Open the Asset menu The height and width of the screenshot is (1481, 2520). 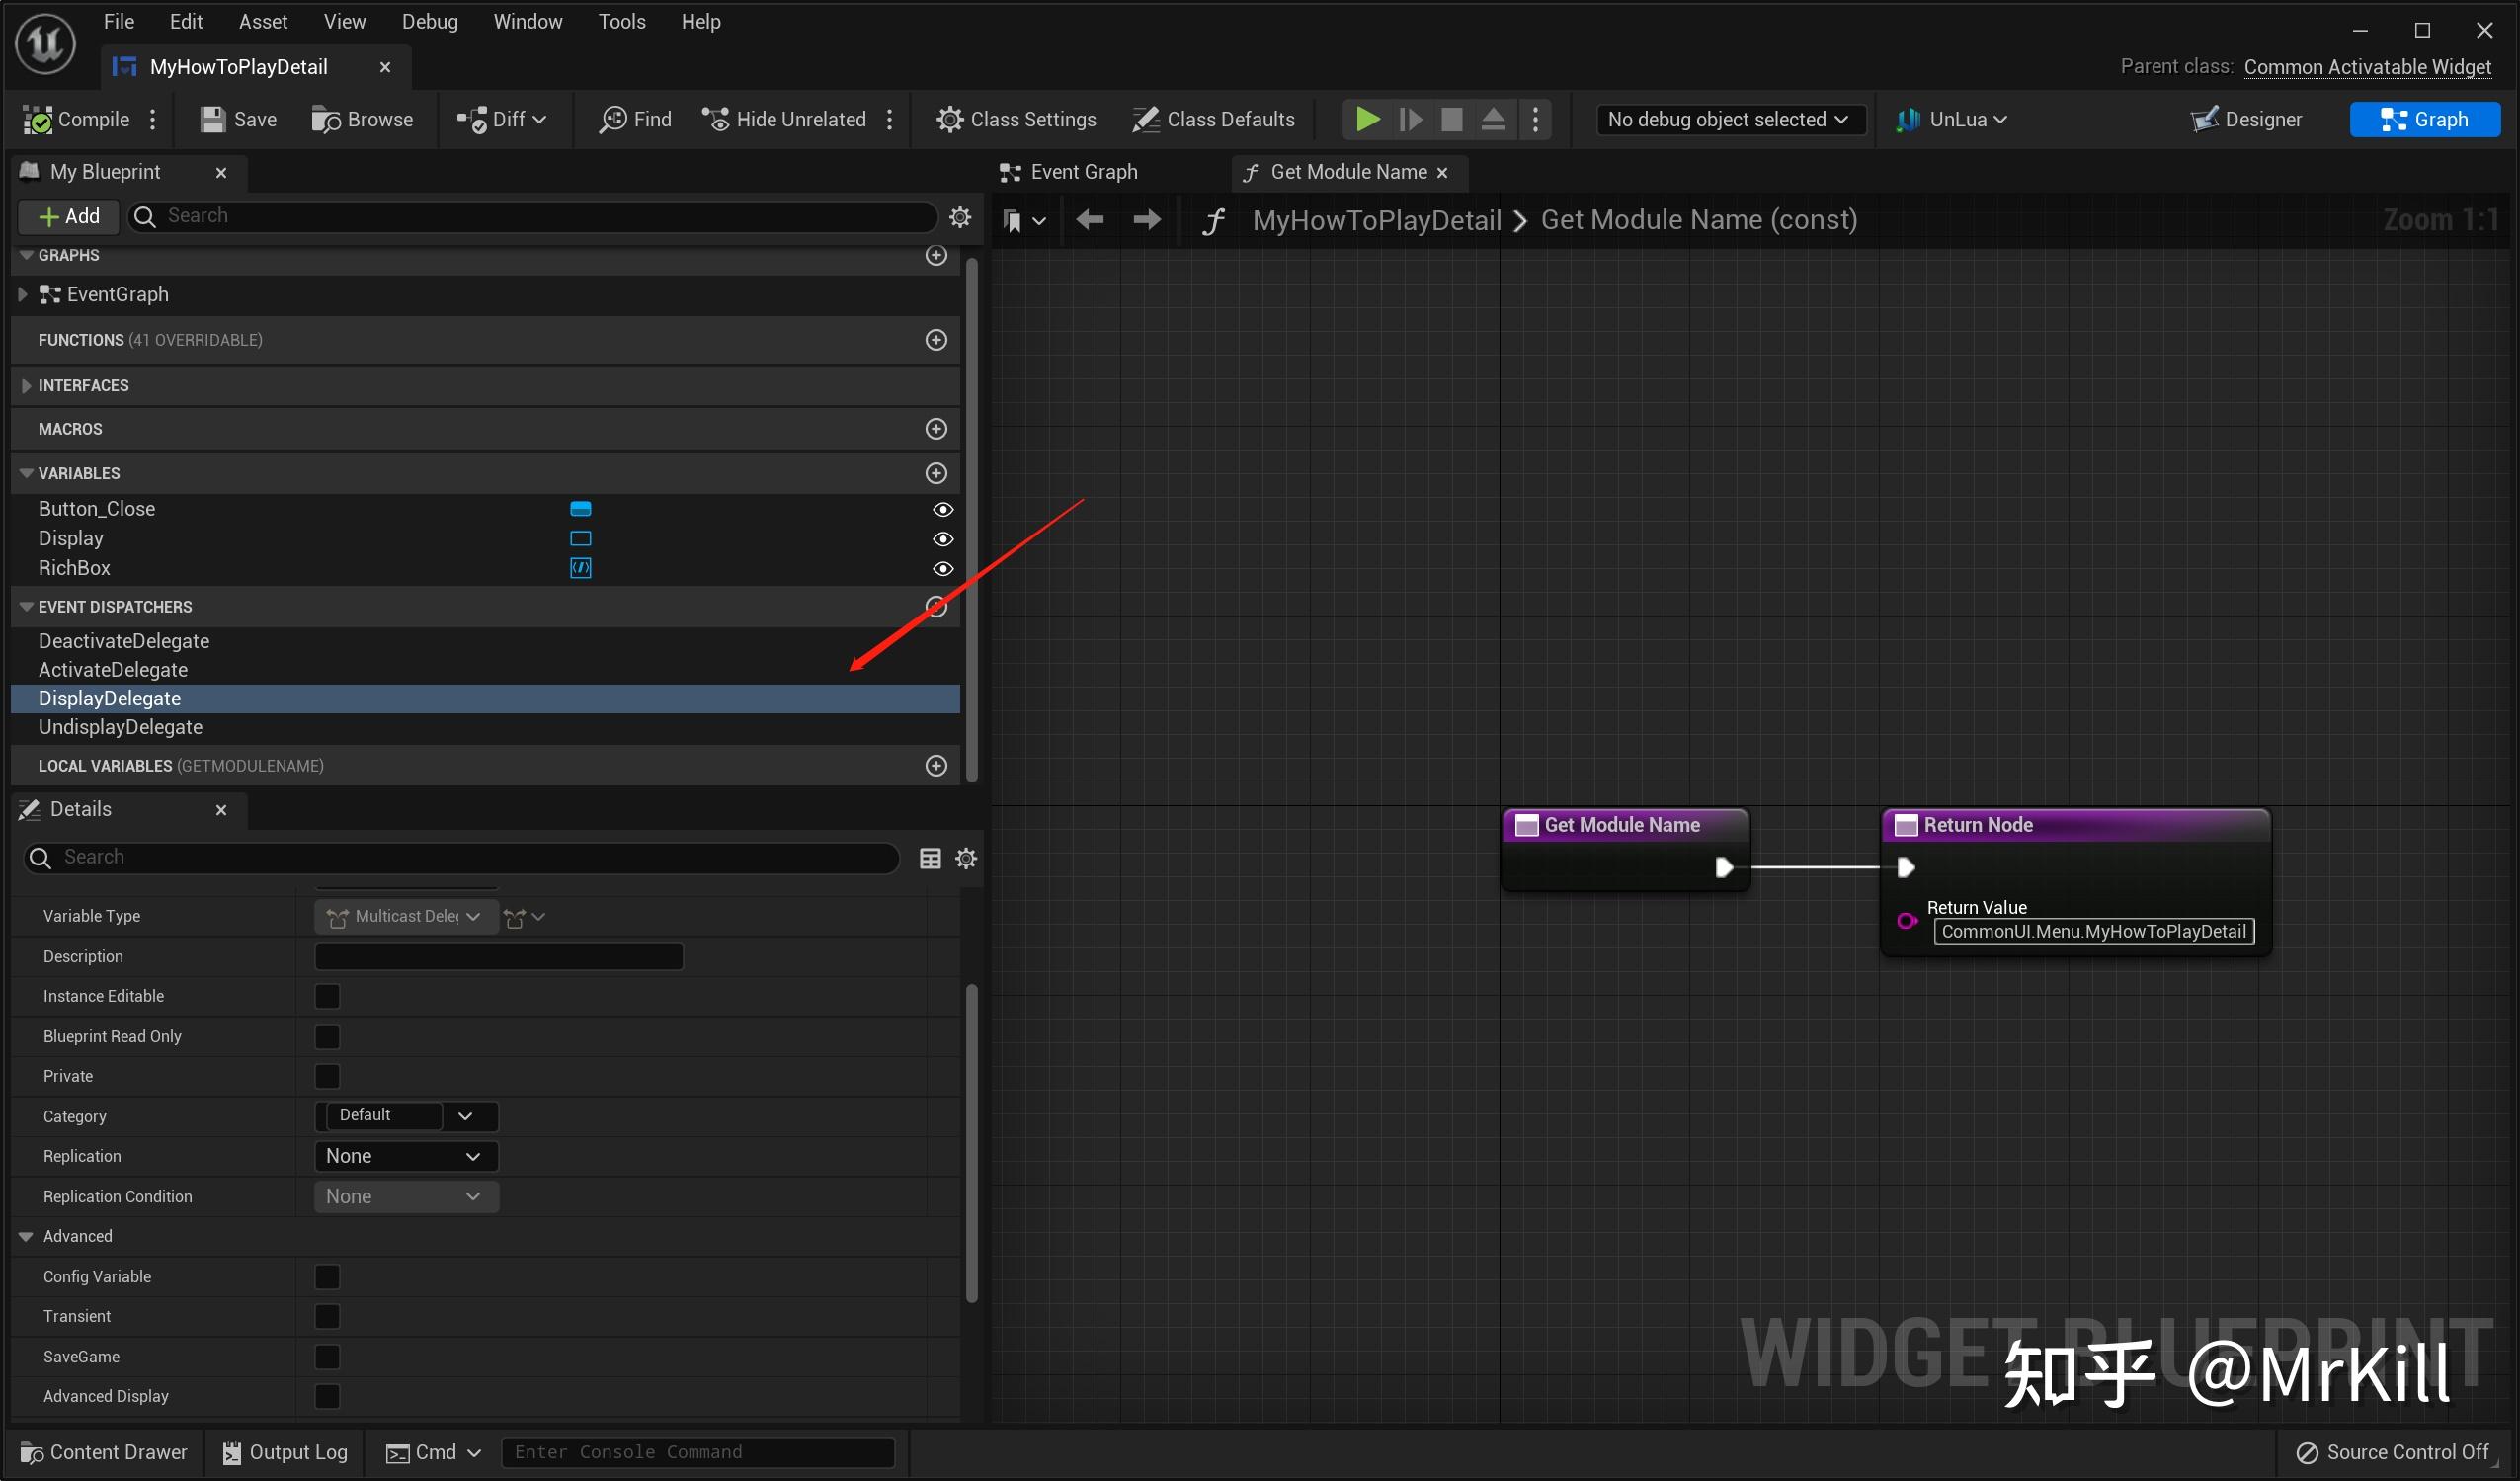(x=262, y=21)
